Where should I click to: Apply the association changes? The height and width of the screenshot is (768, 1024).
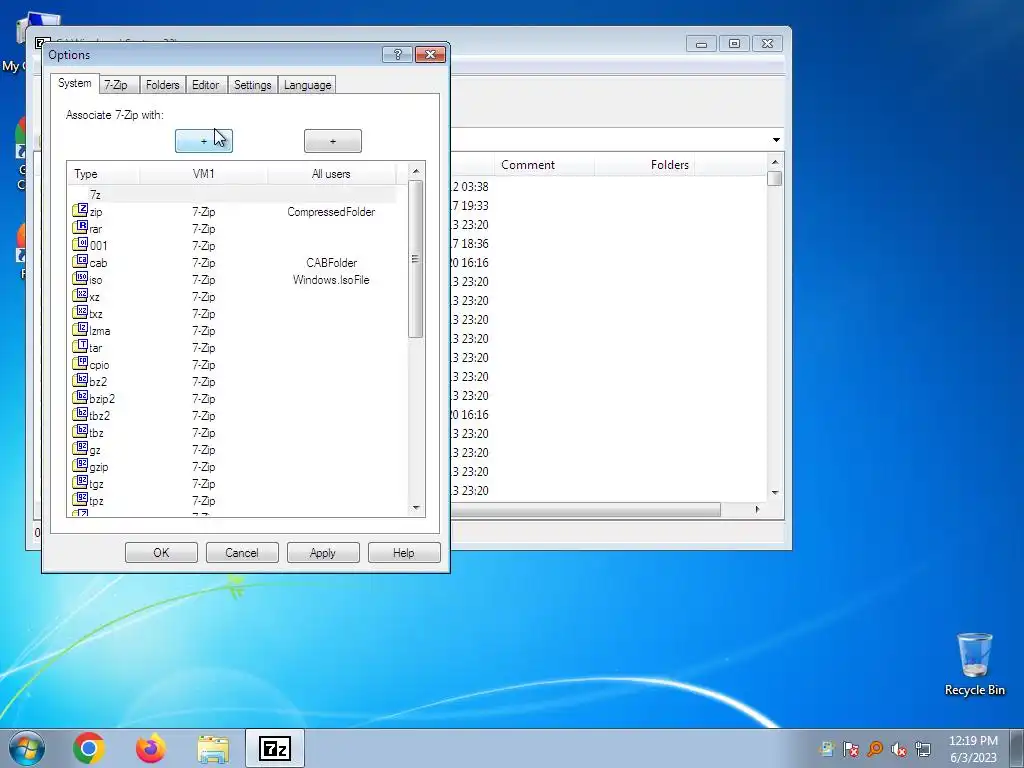(323, 552)
